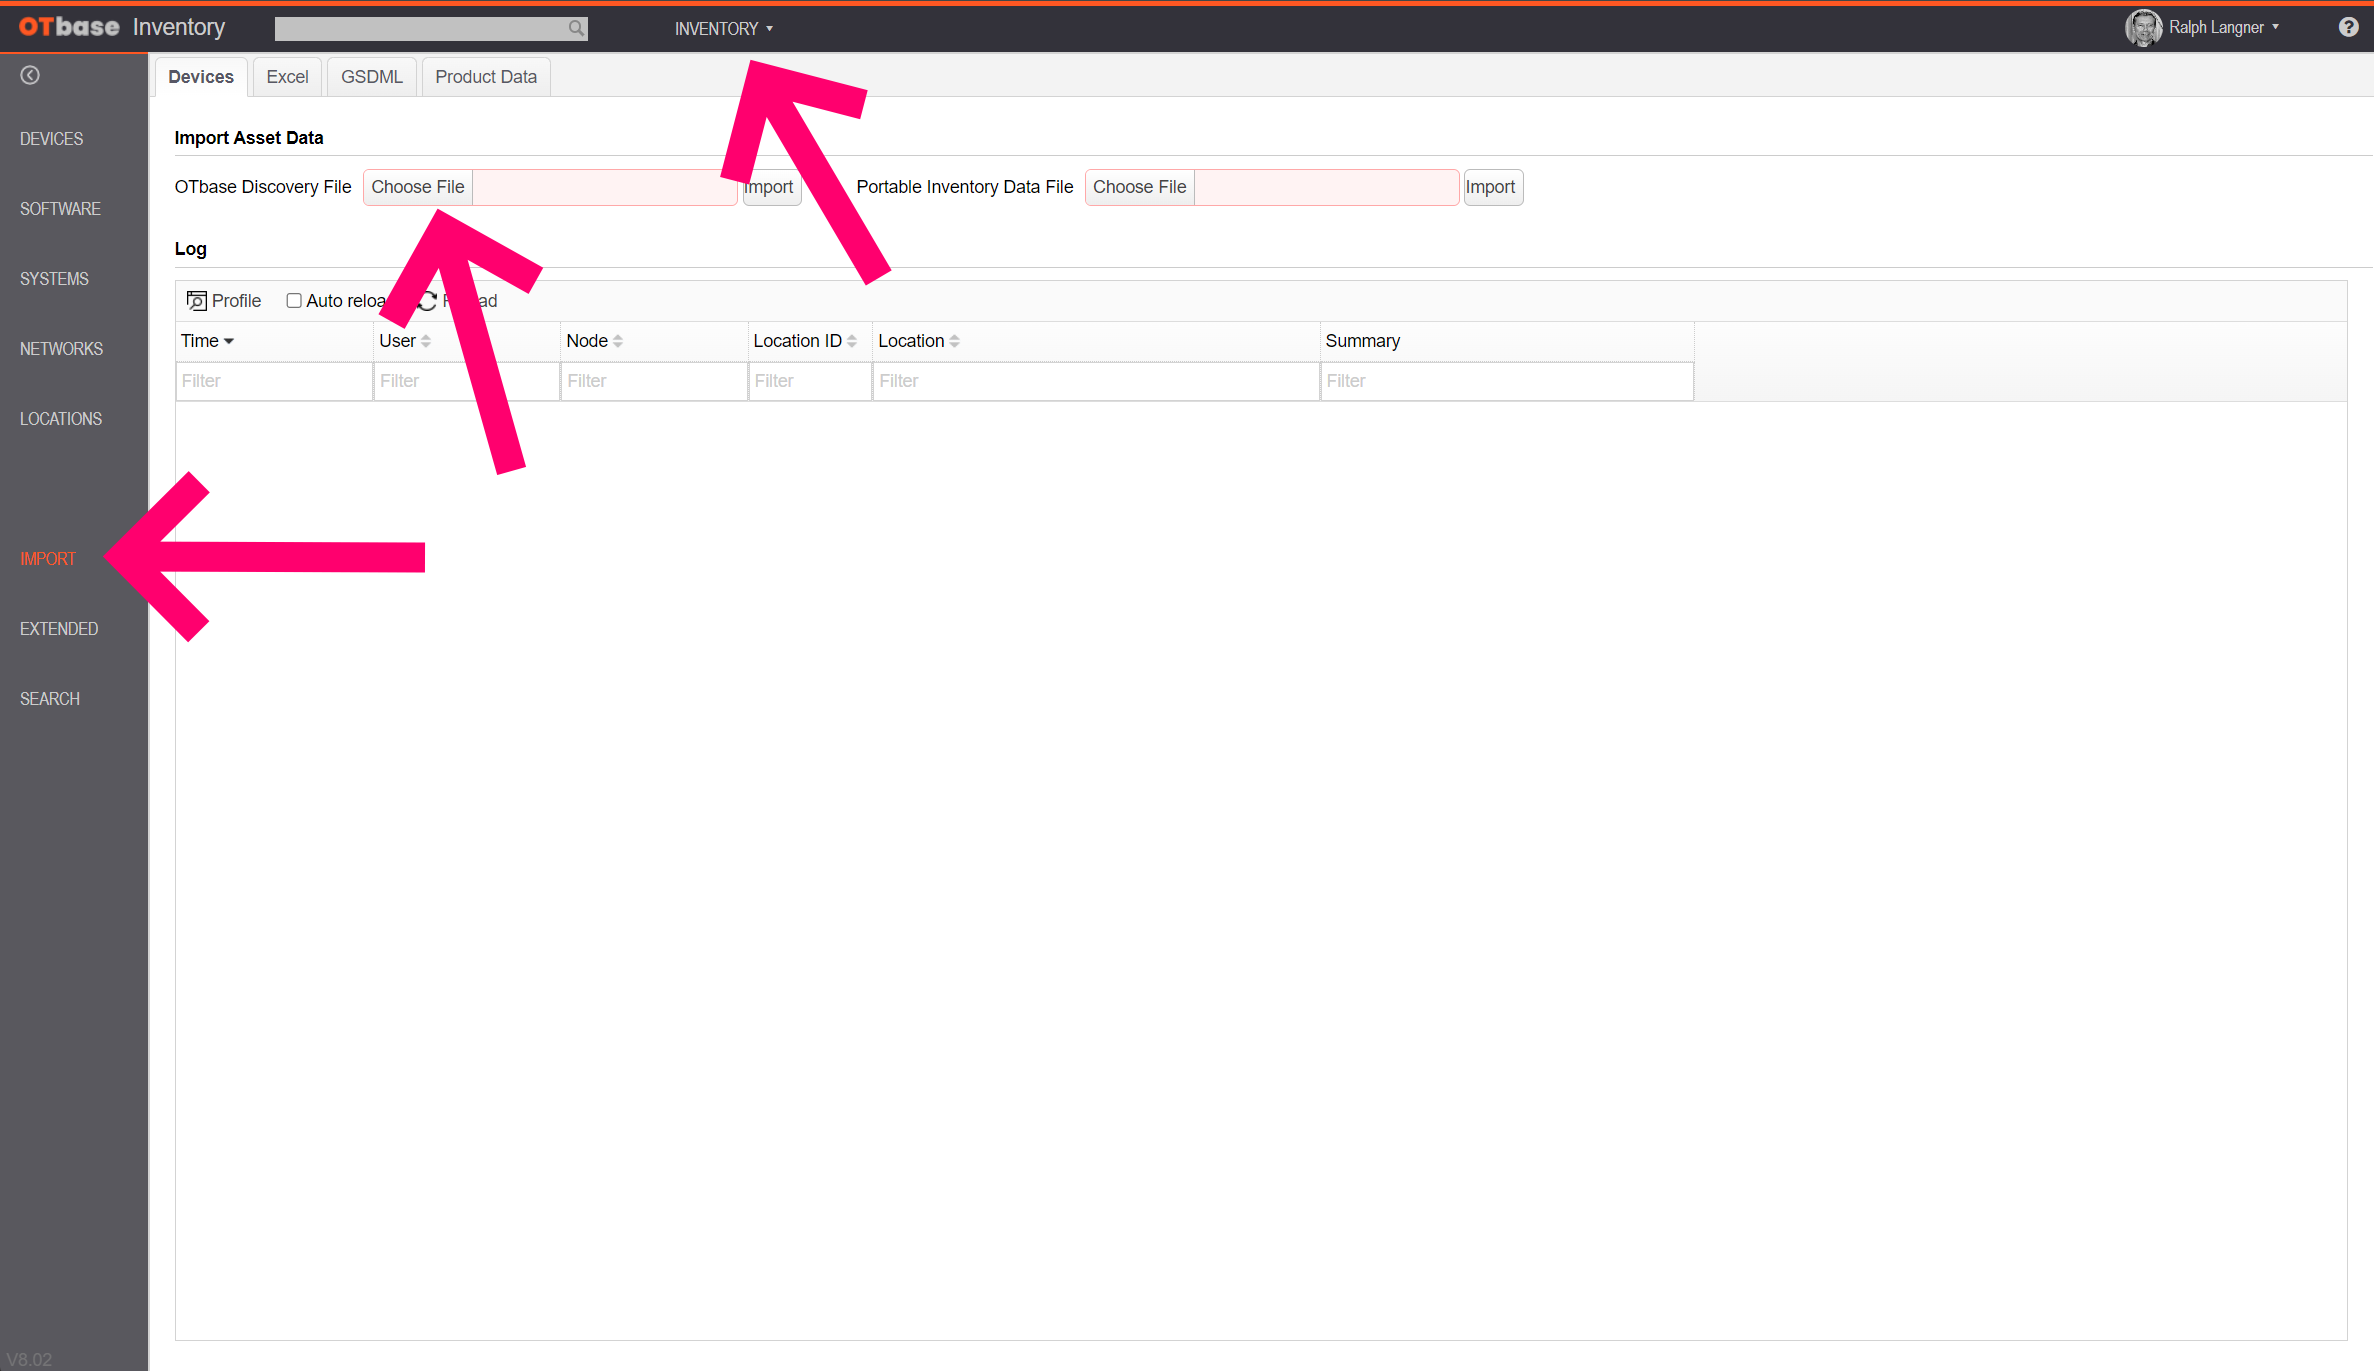Click the Summary column filter field
Screen dimensions: 2374x1371
(1506, 381)
